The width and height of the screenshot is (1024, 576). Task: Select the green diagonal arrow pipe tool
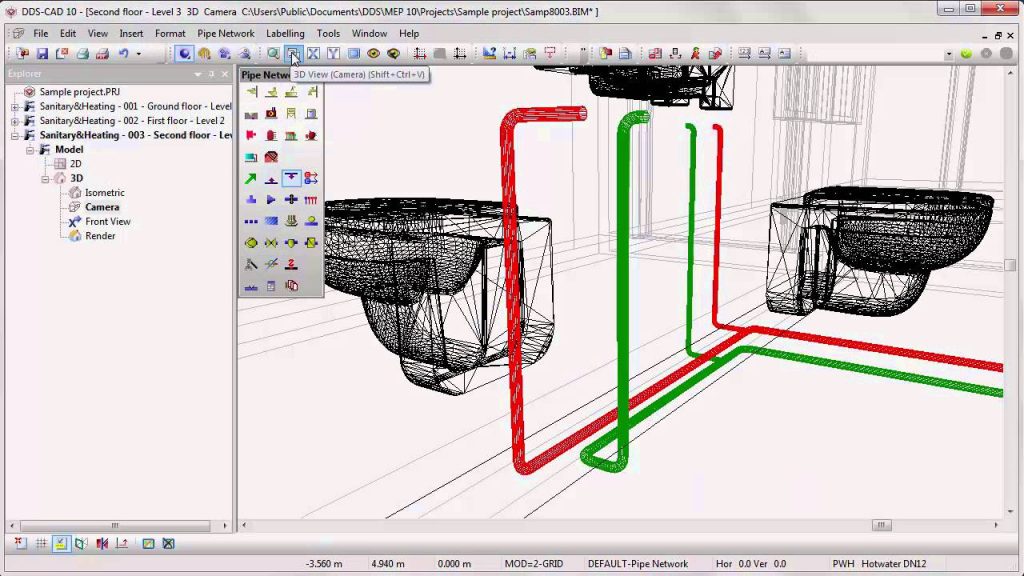(x=250, y=178)
